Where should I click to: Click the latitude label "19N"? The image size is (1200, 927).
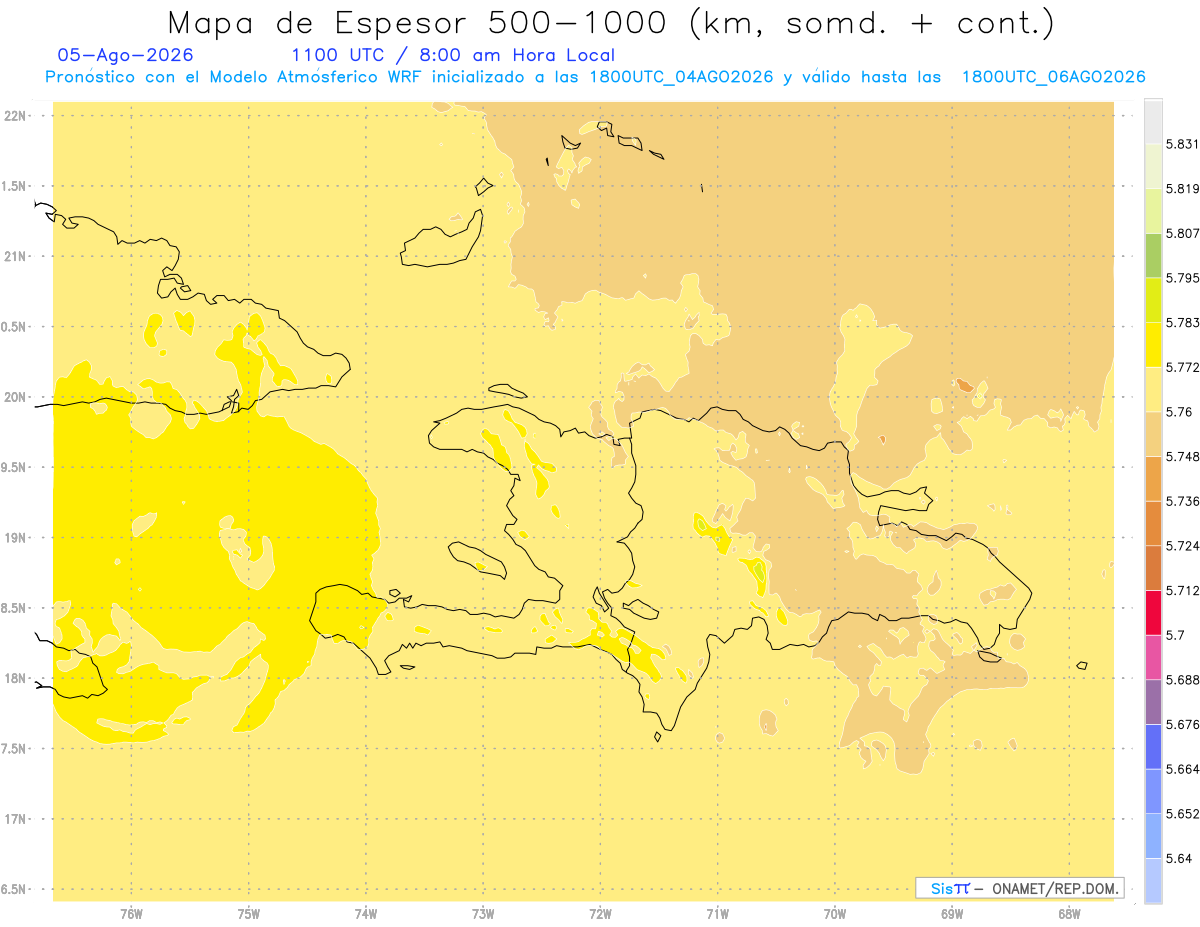pos(14,538)
